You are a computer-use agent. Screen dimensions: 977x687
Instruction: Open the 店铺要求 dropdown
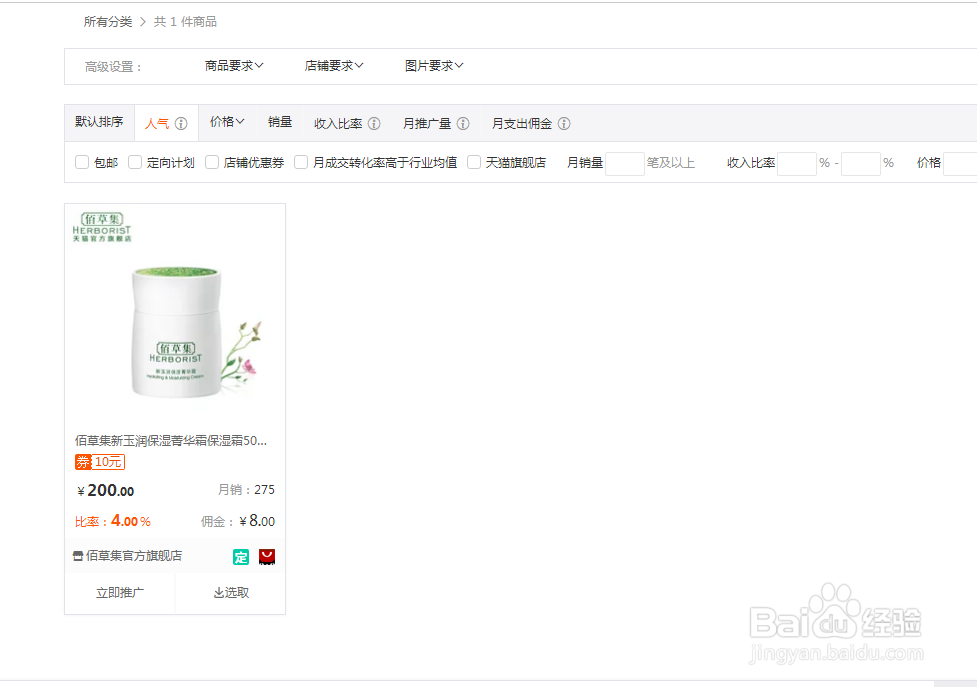coord(334,65)
